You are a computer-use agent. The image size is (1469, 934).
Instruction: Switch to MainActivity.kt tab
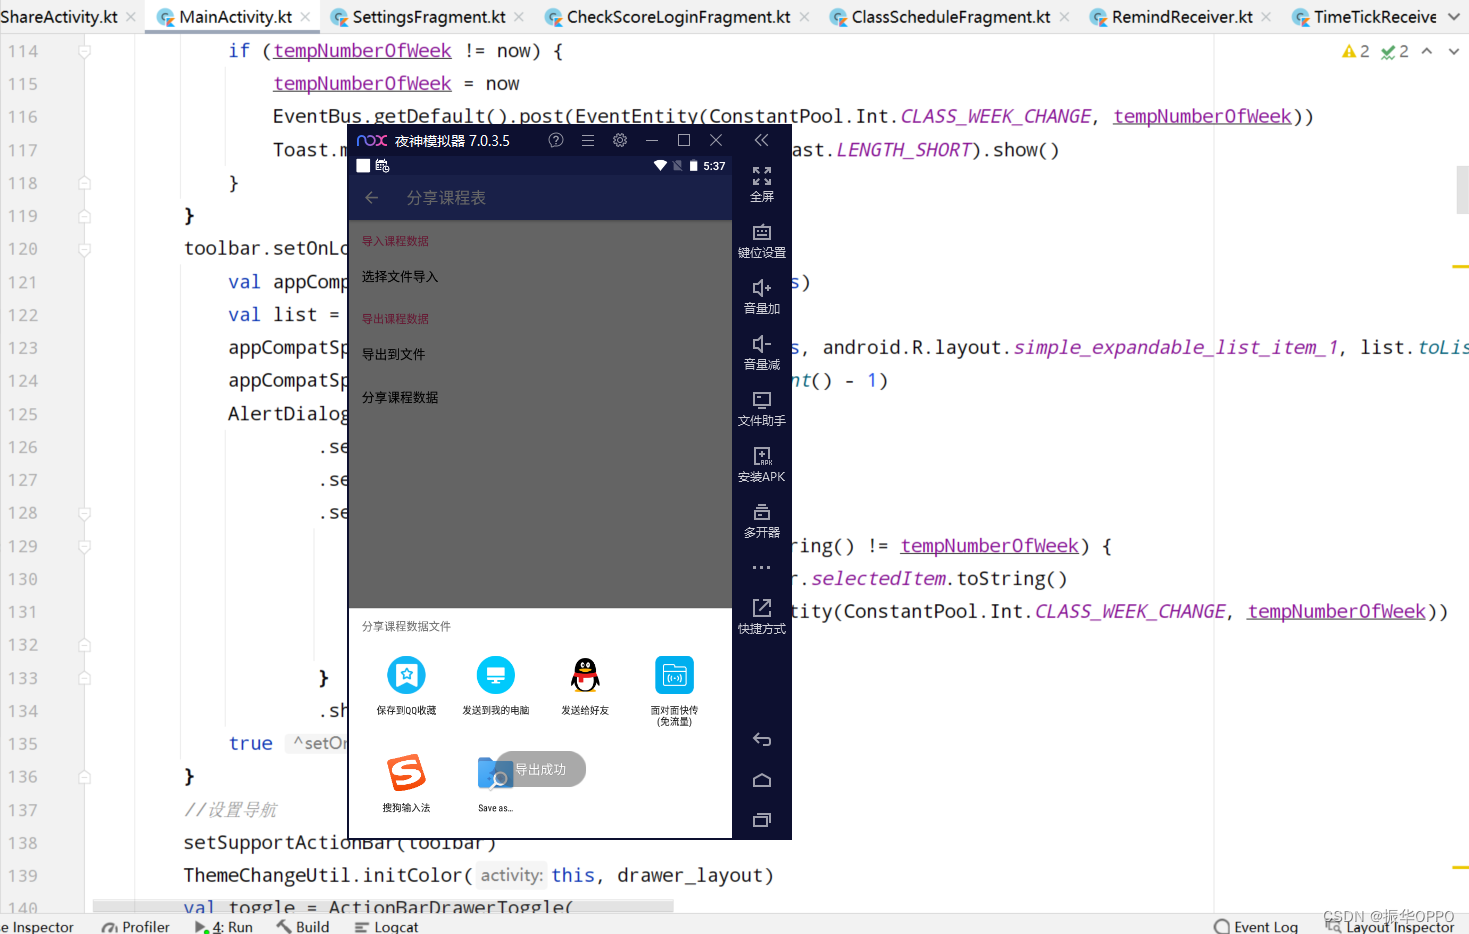[235, 17]
